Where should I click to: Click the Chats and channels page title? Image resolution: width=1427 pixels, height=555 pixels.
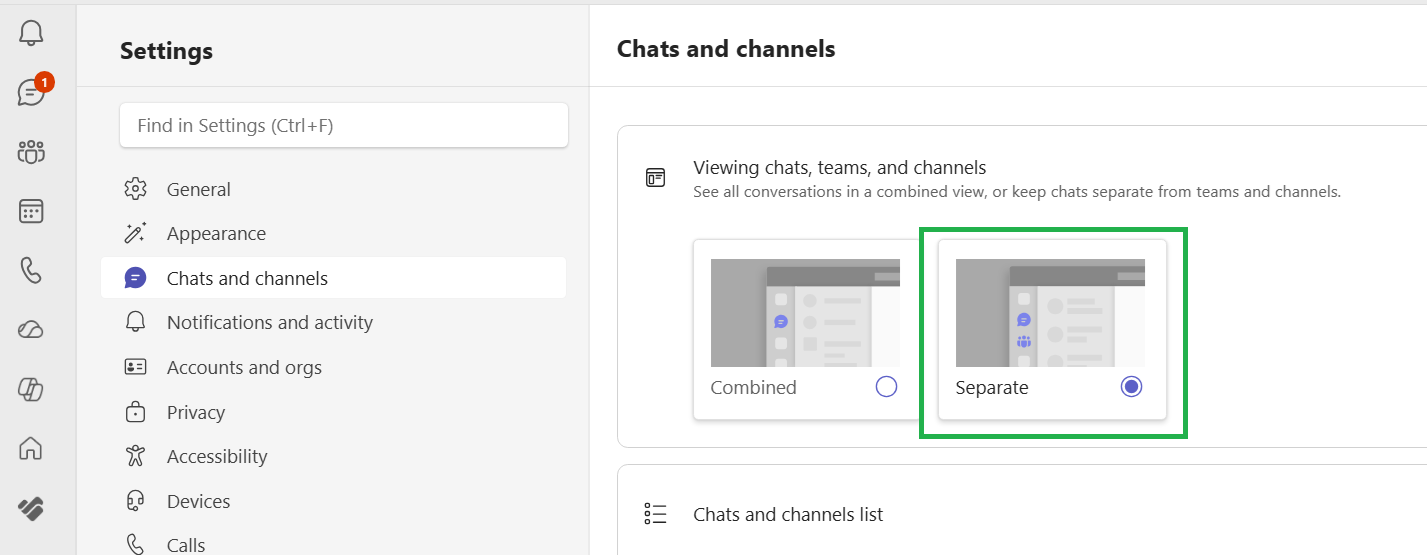click(x=726, y=48)
